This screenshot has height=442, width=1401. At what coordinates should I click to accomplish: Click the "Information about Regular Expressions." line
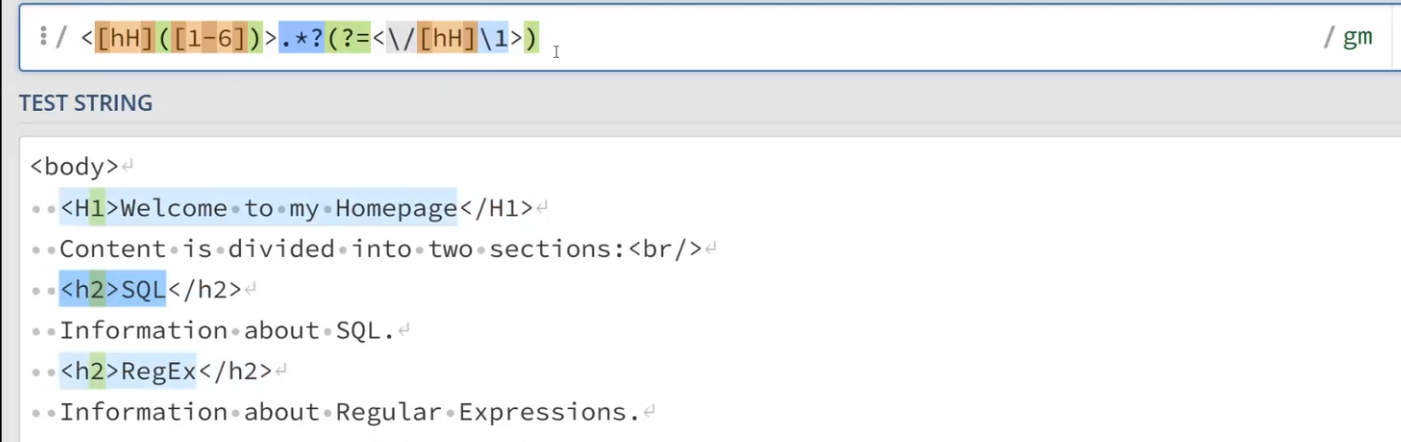[x=348, y=412]
